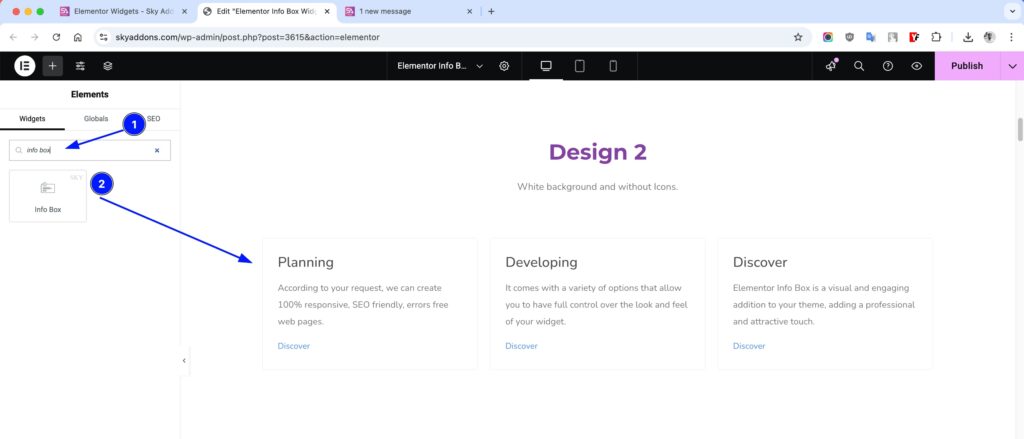Open the structure layers icon
Screen dimensions: 1024x439
pyautogui.click(x=108, y=66)
